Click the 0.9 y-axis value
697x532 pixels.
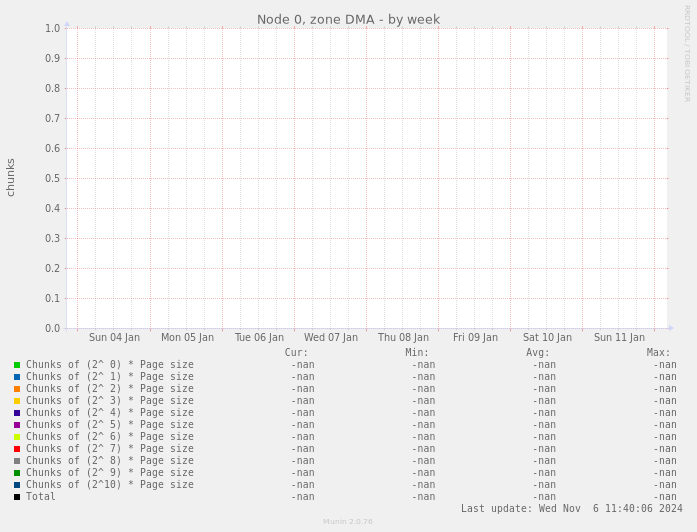[x=52, y=59]
